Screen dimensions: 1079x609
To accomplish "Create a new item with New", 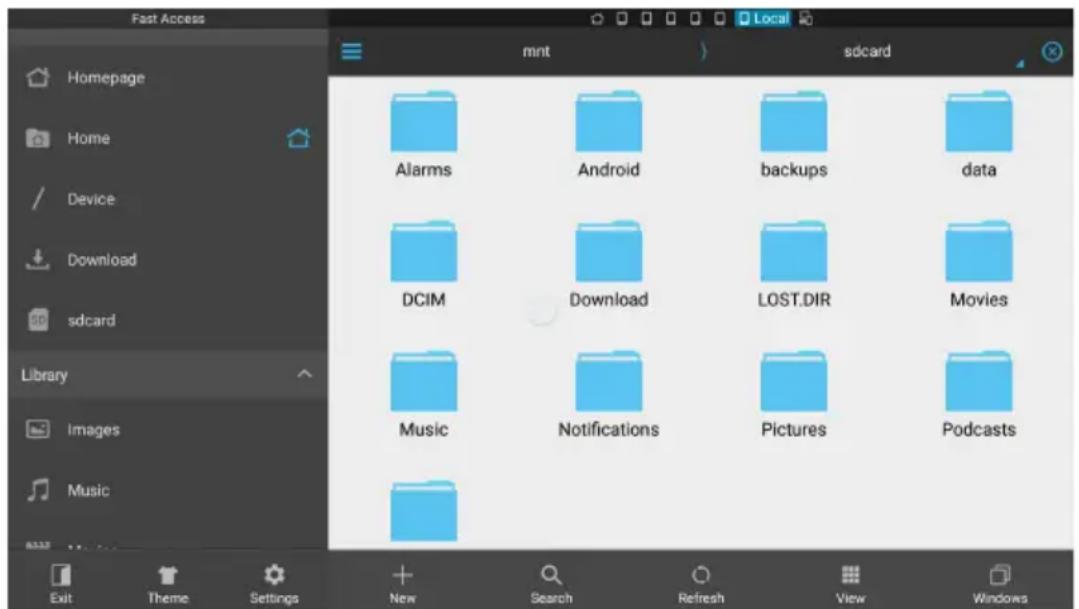I will click(x=403, y=584).
